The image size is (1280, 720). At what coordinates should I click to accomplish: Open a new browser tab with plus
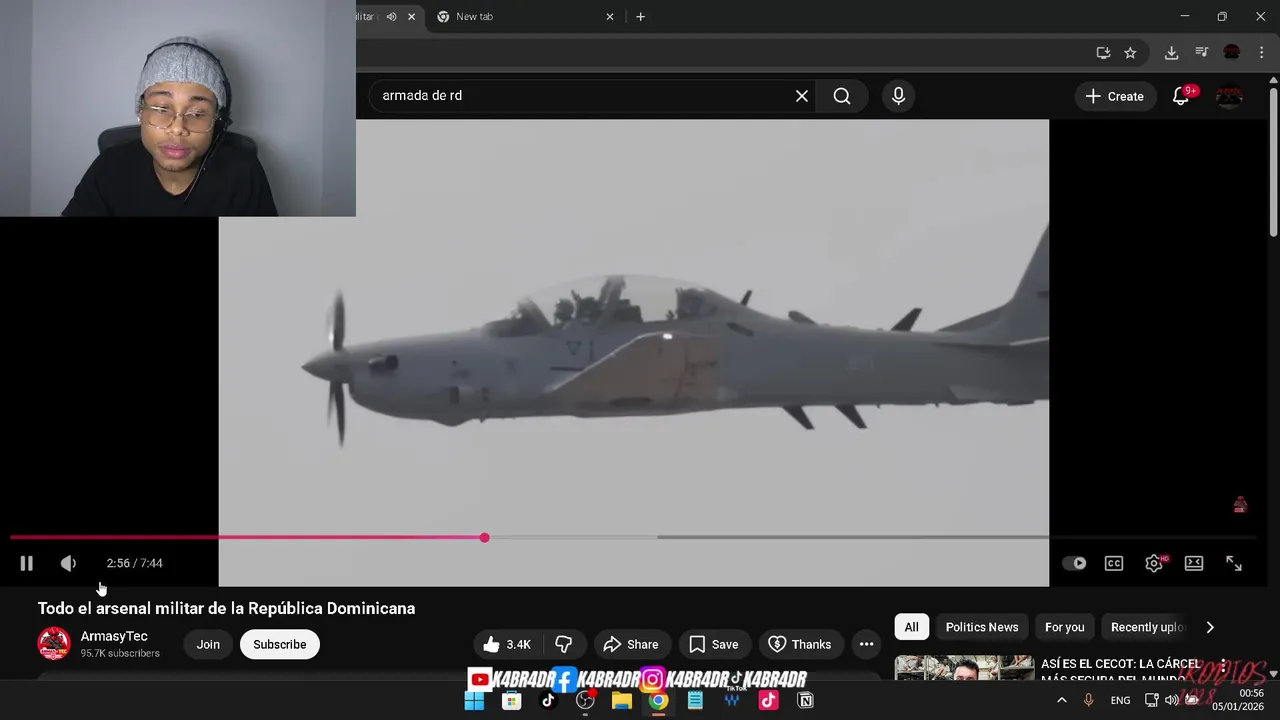[641, 16]
